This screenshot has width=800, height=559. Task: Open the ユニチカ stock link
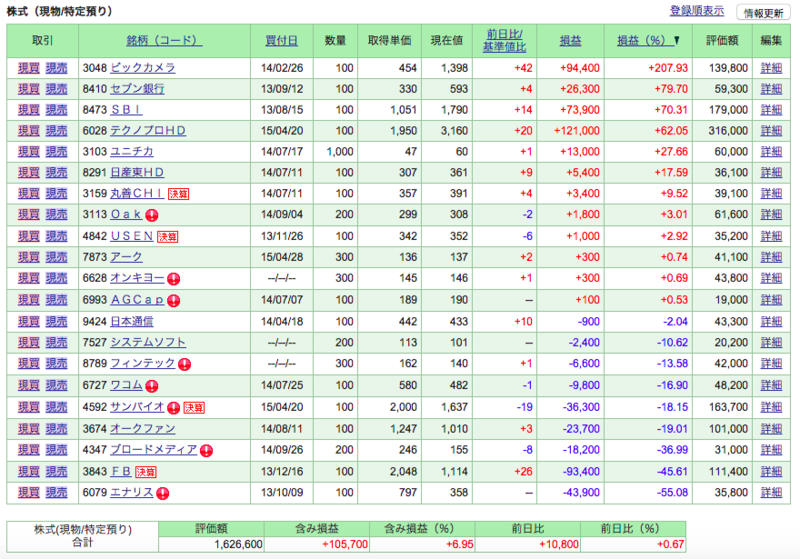point(132,151)
